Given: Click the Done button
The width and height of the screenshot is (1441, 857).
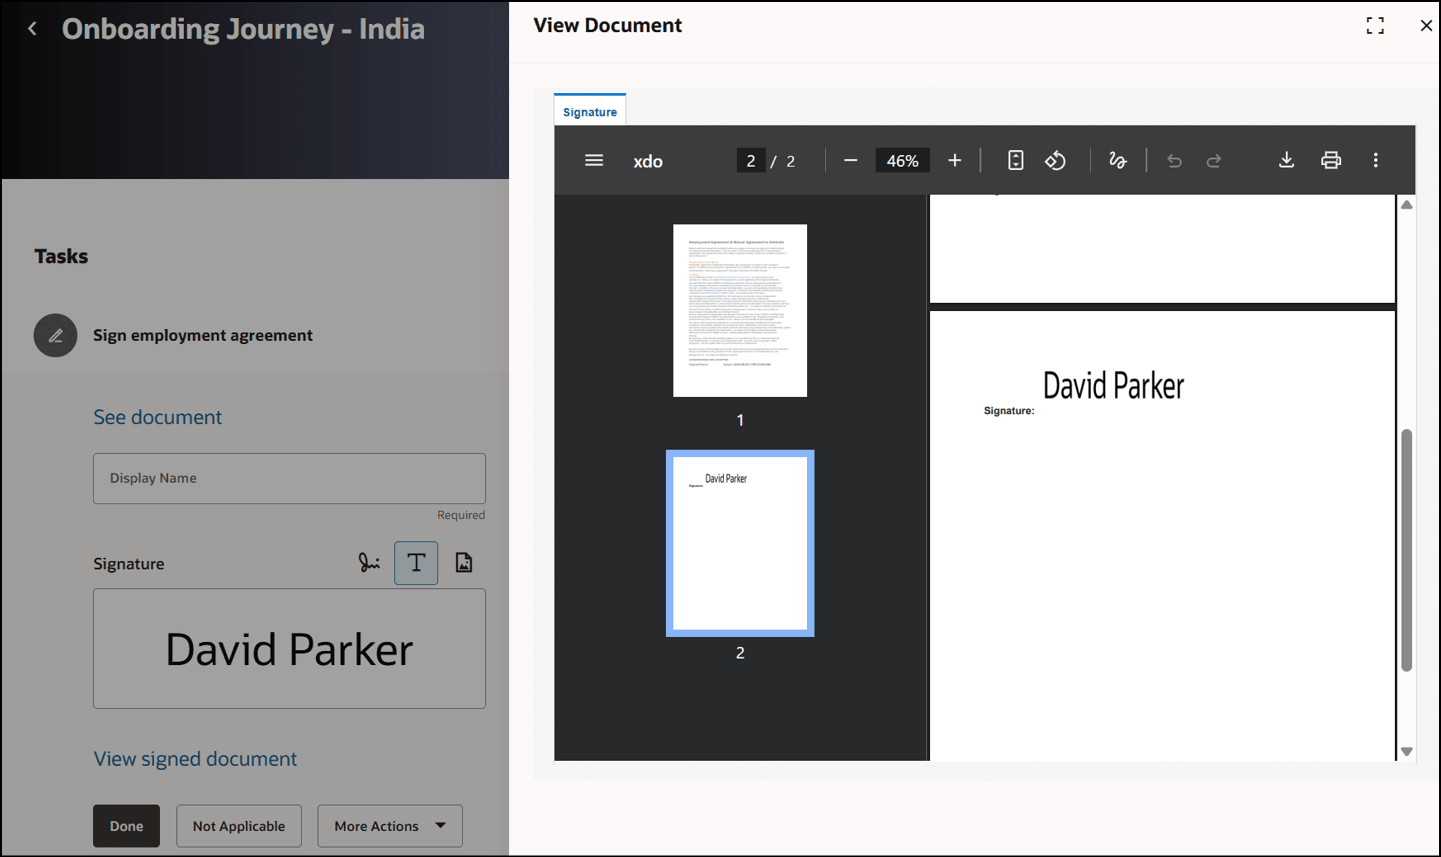Looking at the screenshot, I should tap(126, 826).
